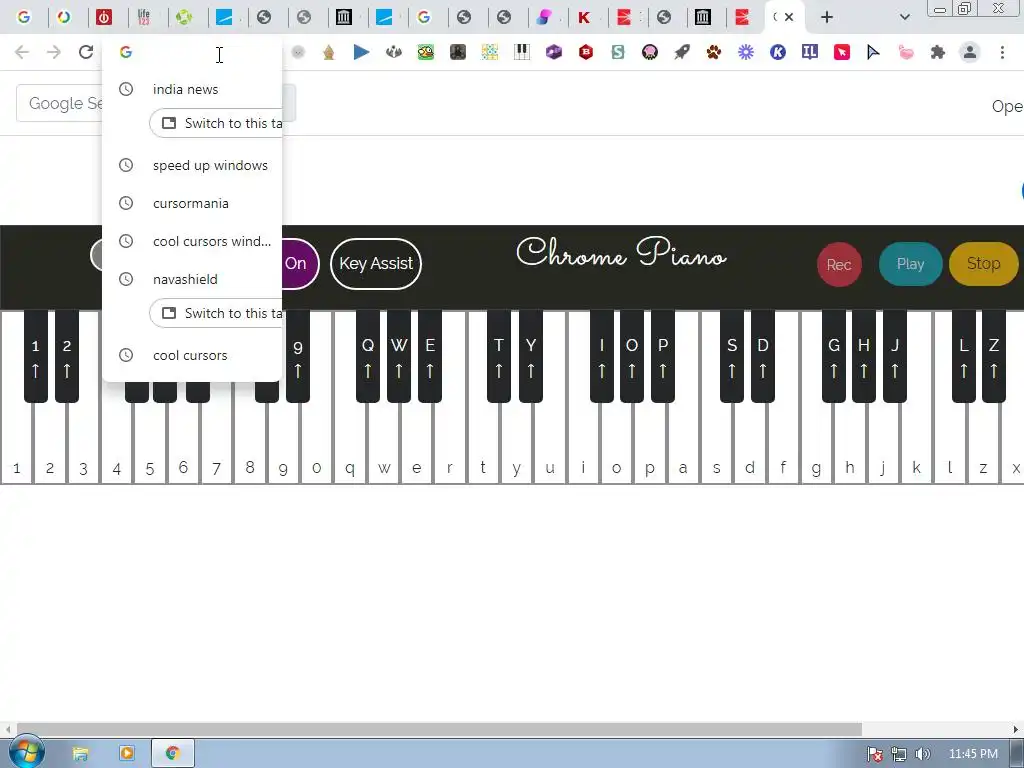Play the black key labeled H
Viewport: 1024px width, 768px height.
click(x=864, y=356)
